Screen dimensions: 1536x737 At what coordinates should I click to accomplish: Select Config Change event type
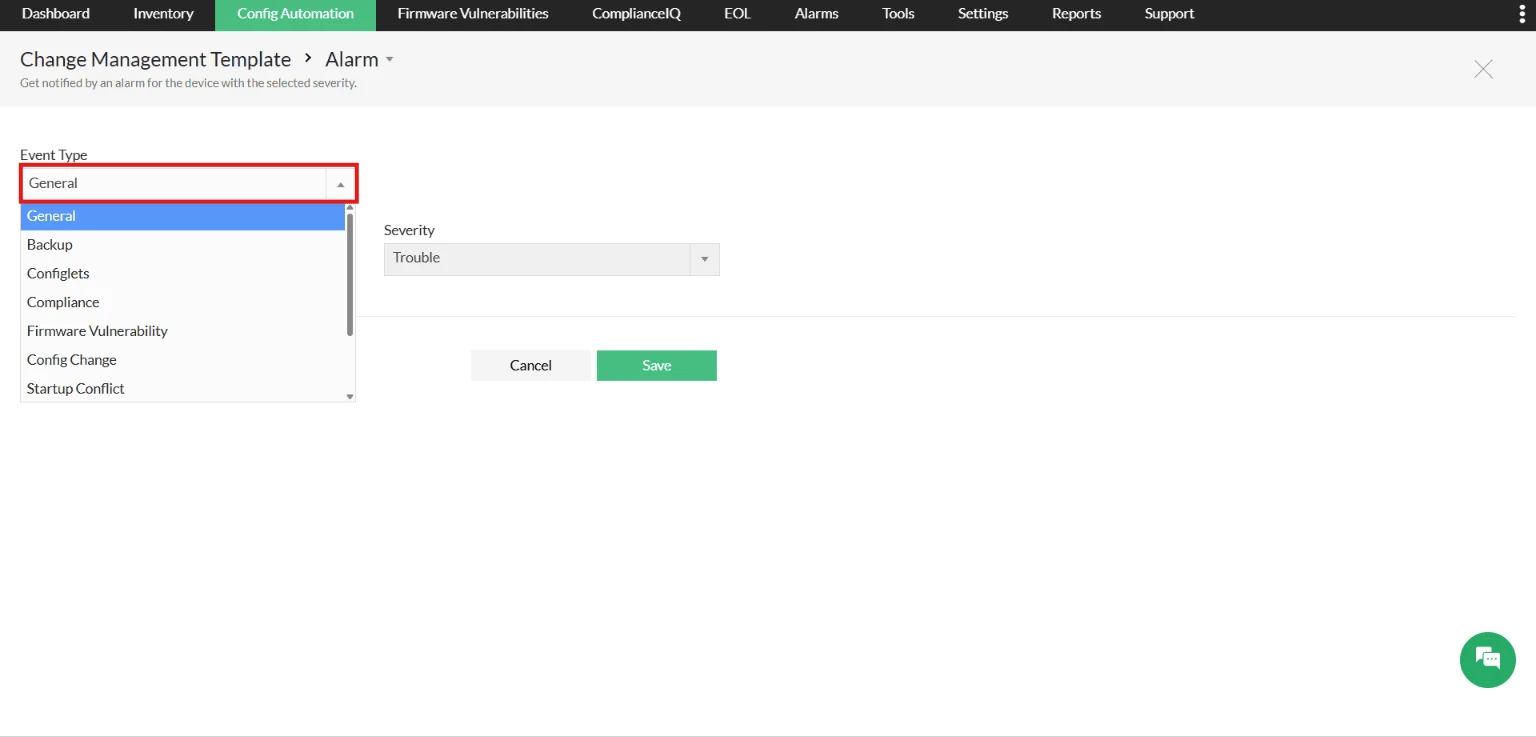click(183, 360)
